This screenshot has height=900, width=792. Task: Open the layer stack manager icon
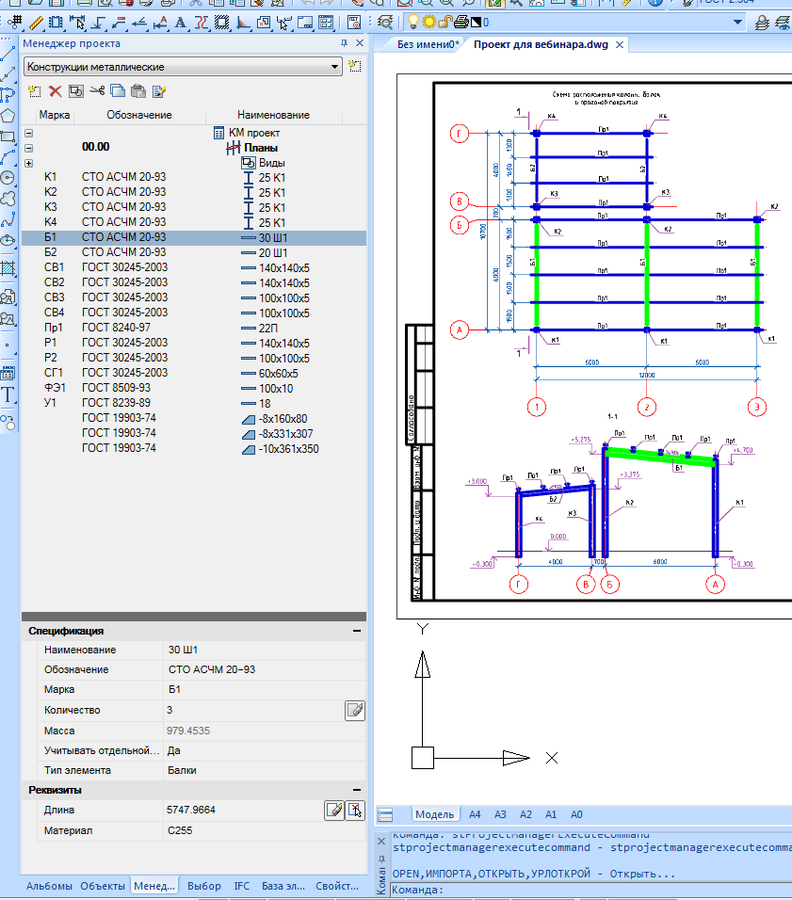click(x=762, y=22)
